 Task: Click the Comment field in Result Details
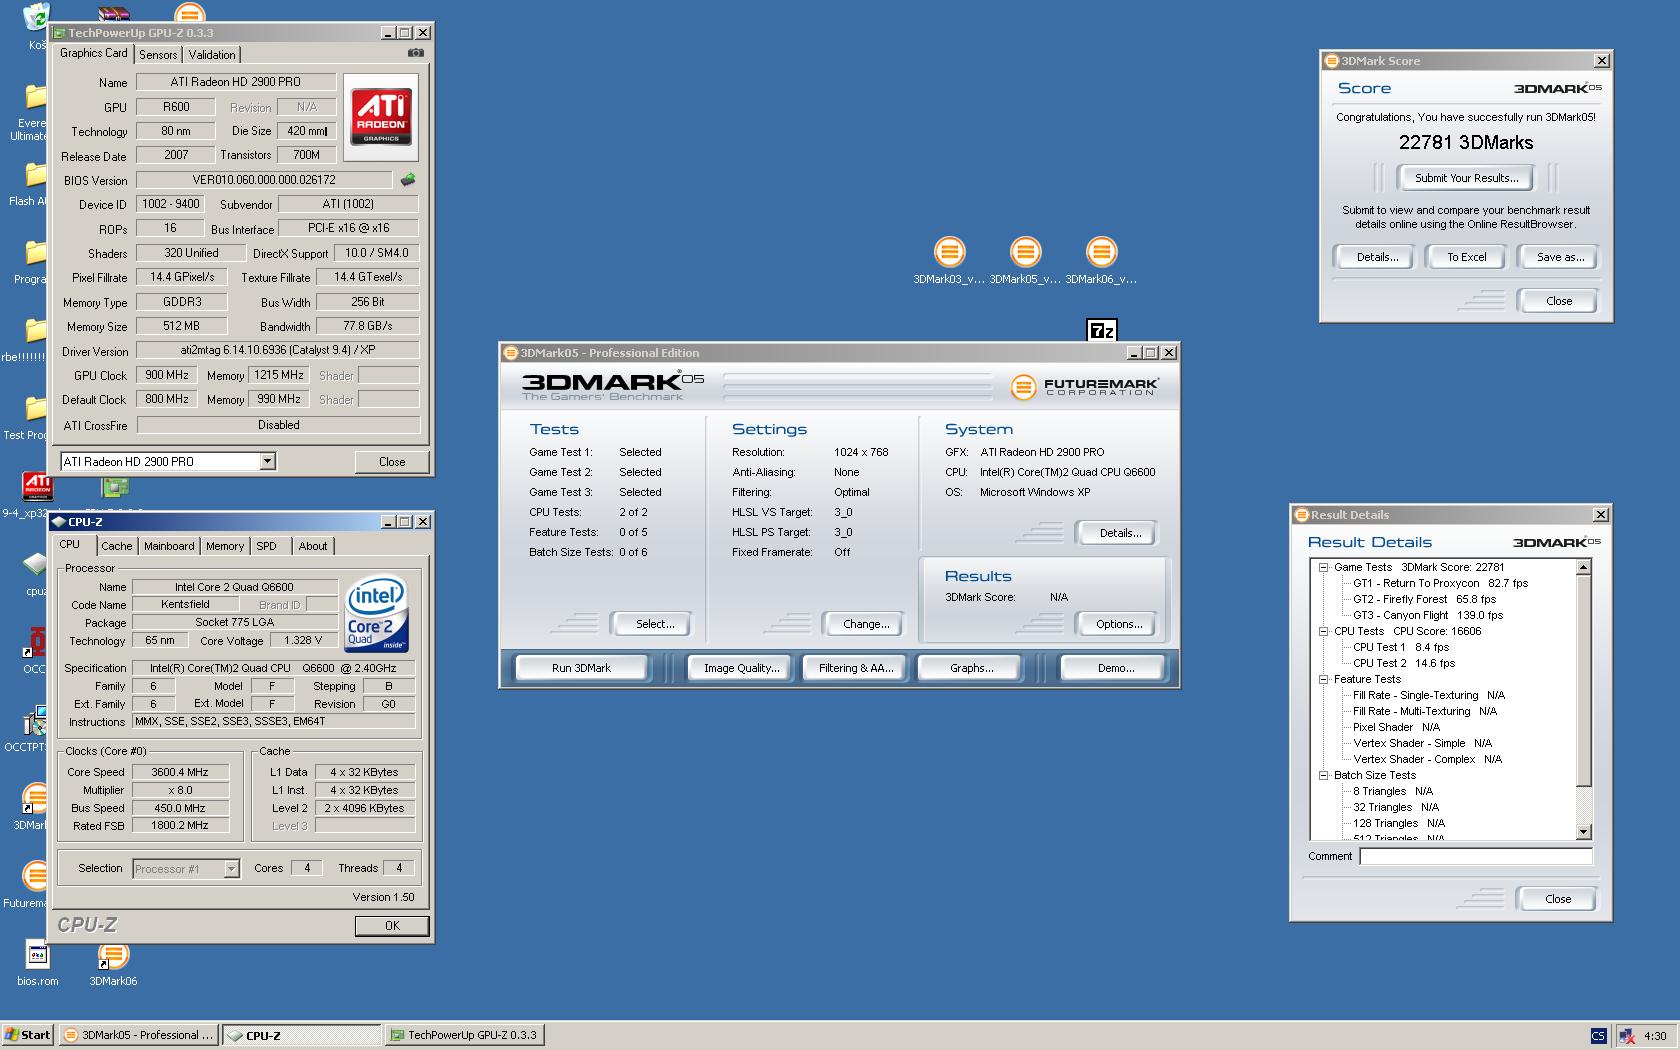[x=1475, y=856]
